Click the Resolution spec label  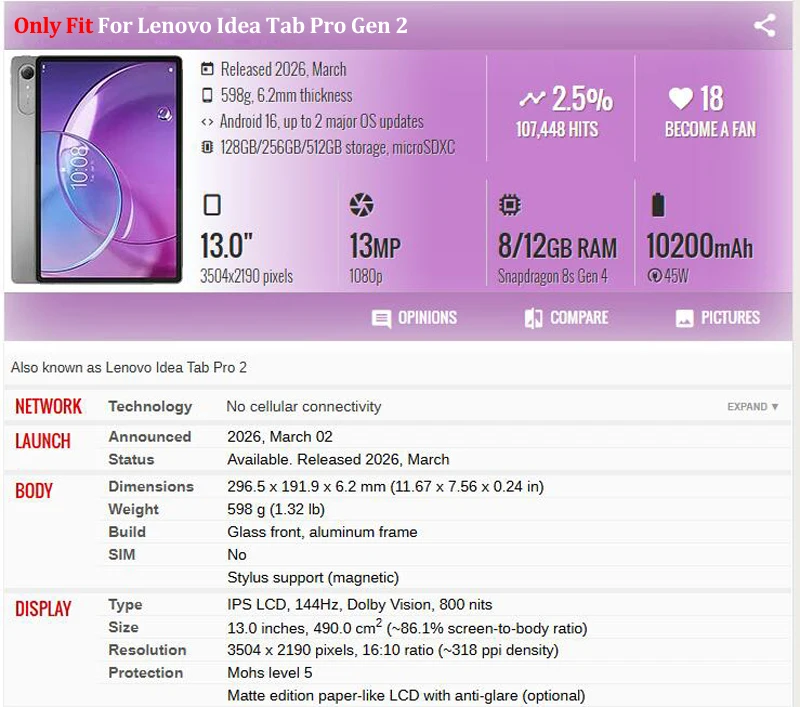147,650
